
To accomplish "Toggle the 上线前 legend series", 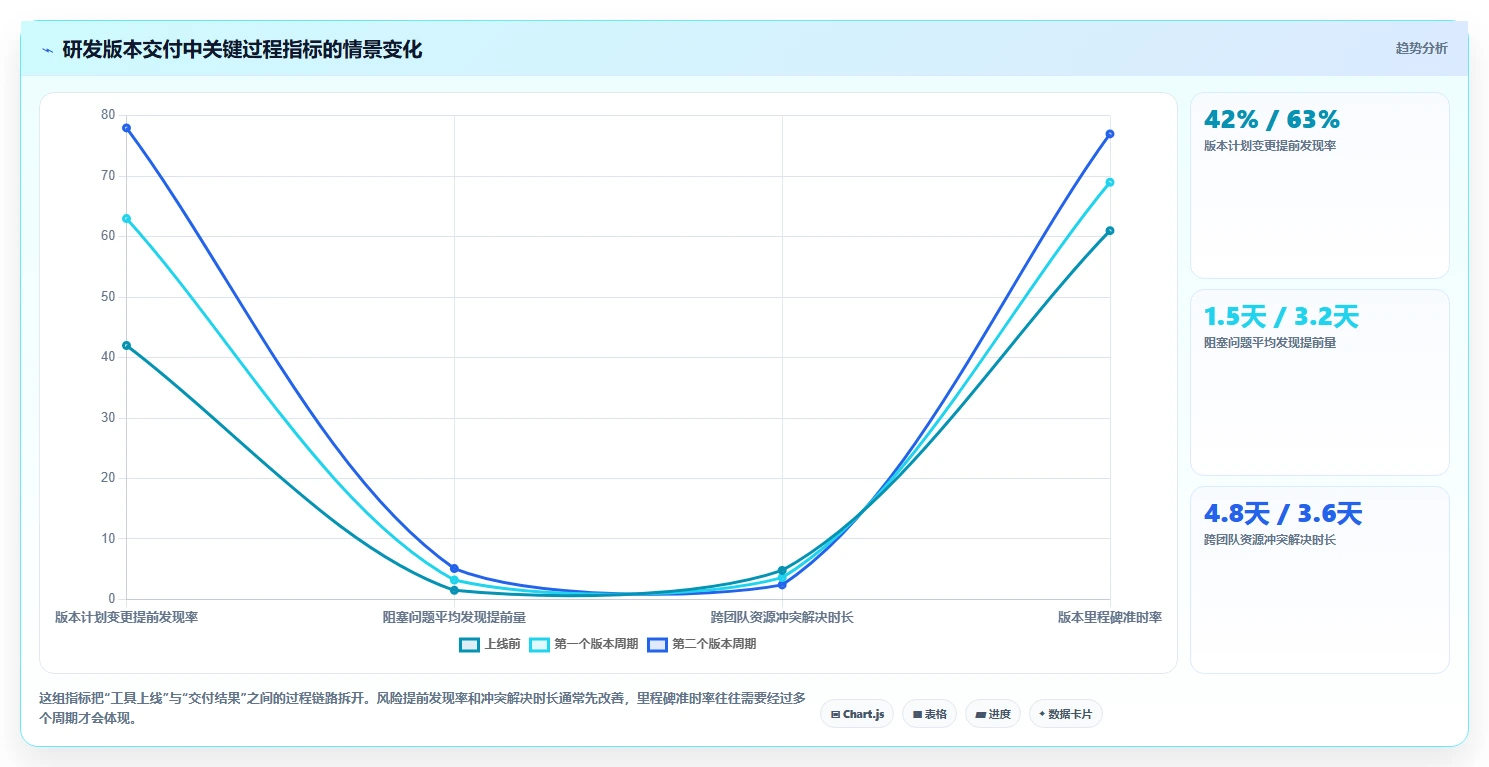I will click(490, 644).
